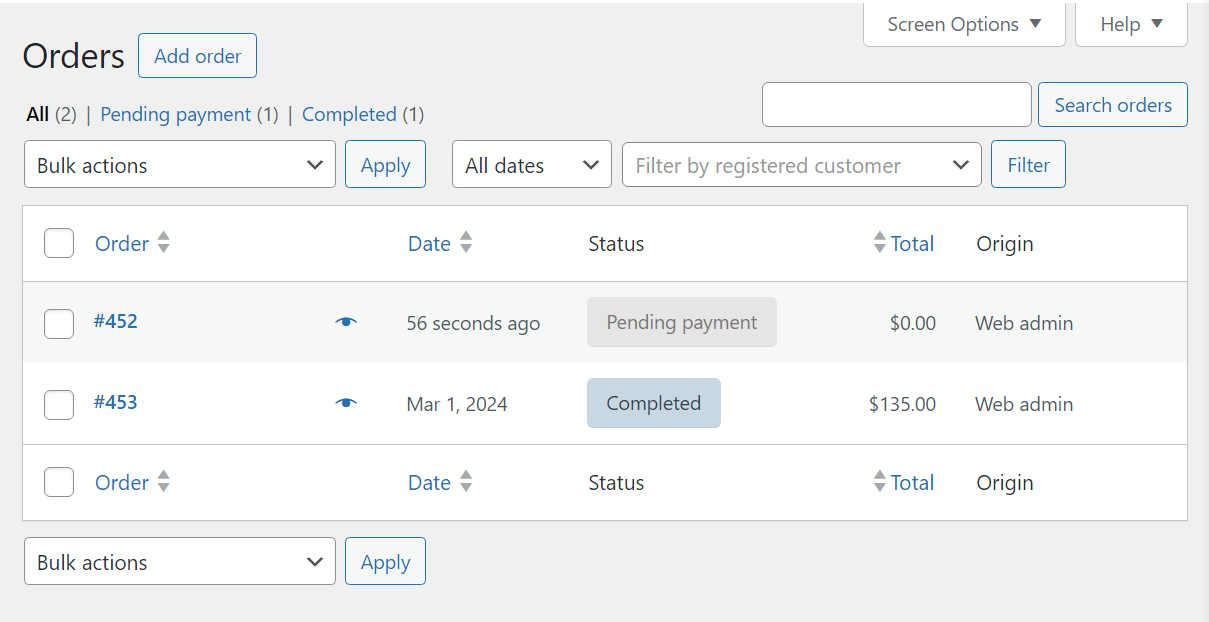Sort orders by the Order column
The height and width of the screenshot is (622, 1209).
tap(132, 243)
